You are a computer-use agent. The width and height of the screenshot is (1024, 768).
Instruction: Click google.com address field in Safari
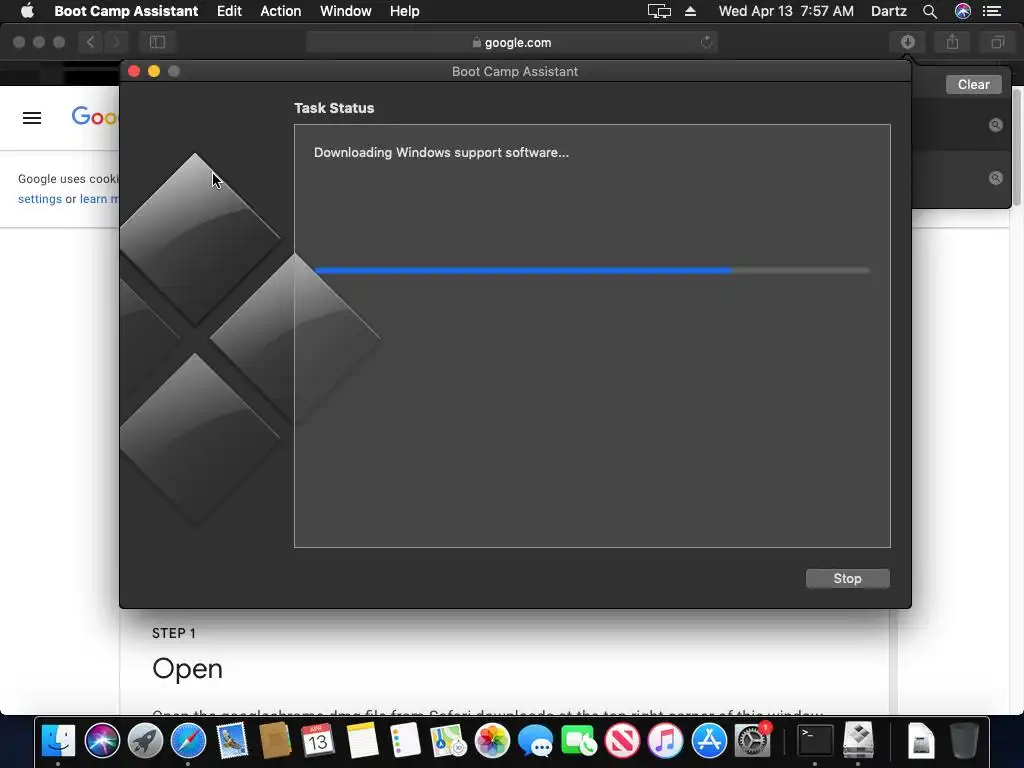pyautogui.click(x=511, y=42)
